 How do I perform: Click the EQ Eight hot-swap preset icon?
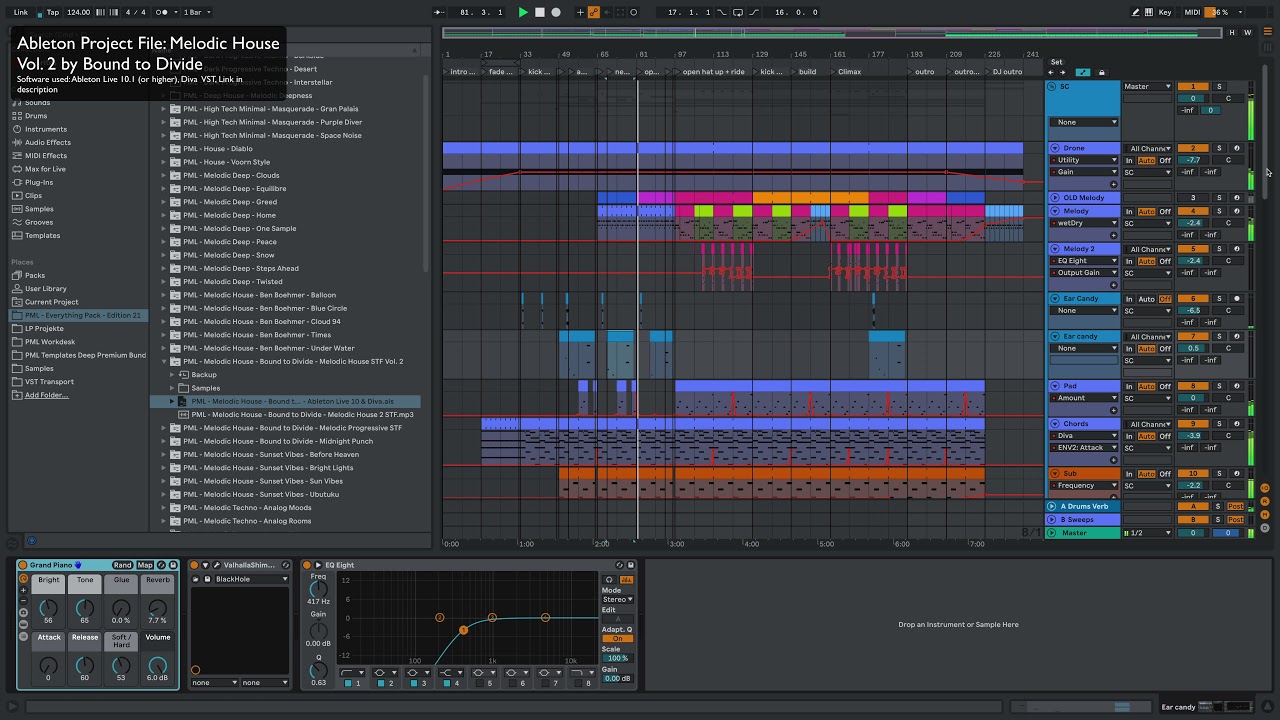(x=619, y=565)
